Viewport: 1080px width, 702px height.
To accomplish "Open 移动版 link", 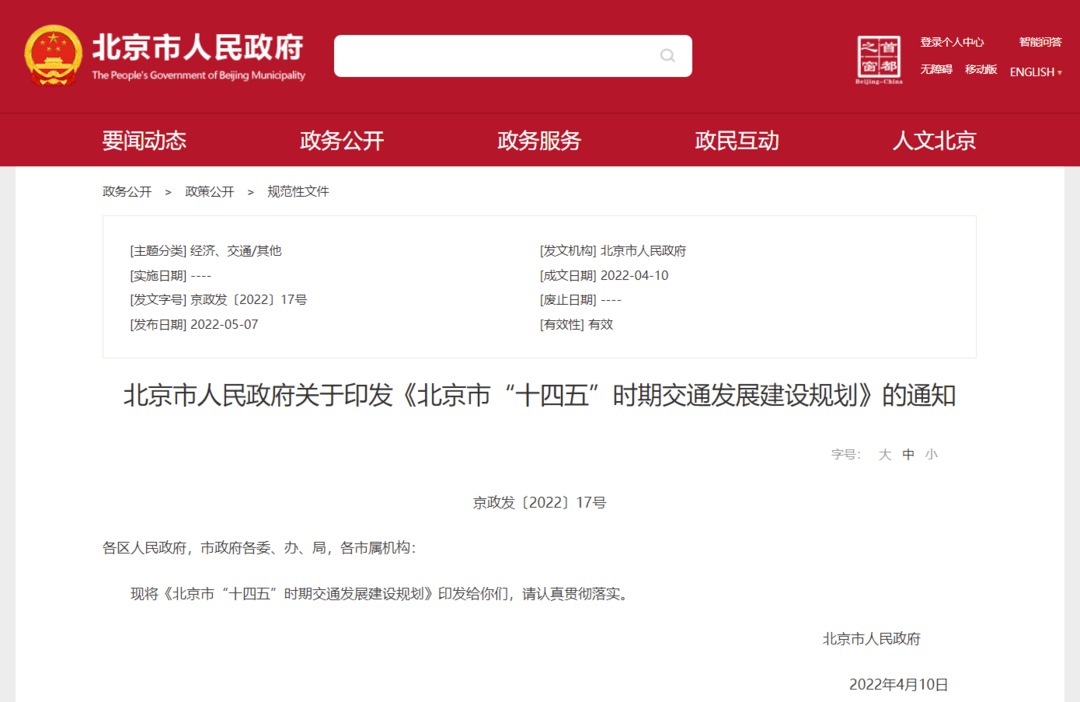I will coord(981,70).
